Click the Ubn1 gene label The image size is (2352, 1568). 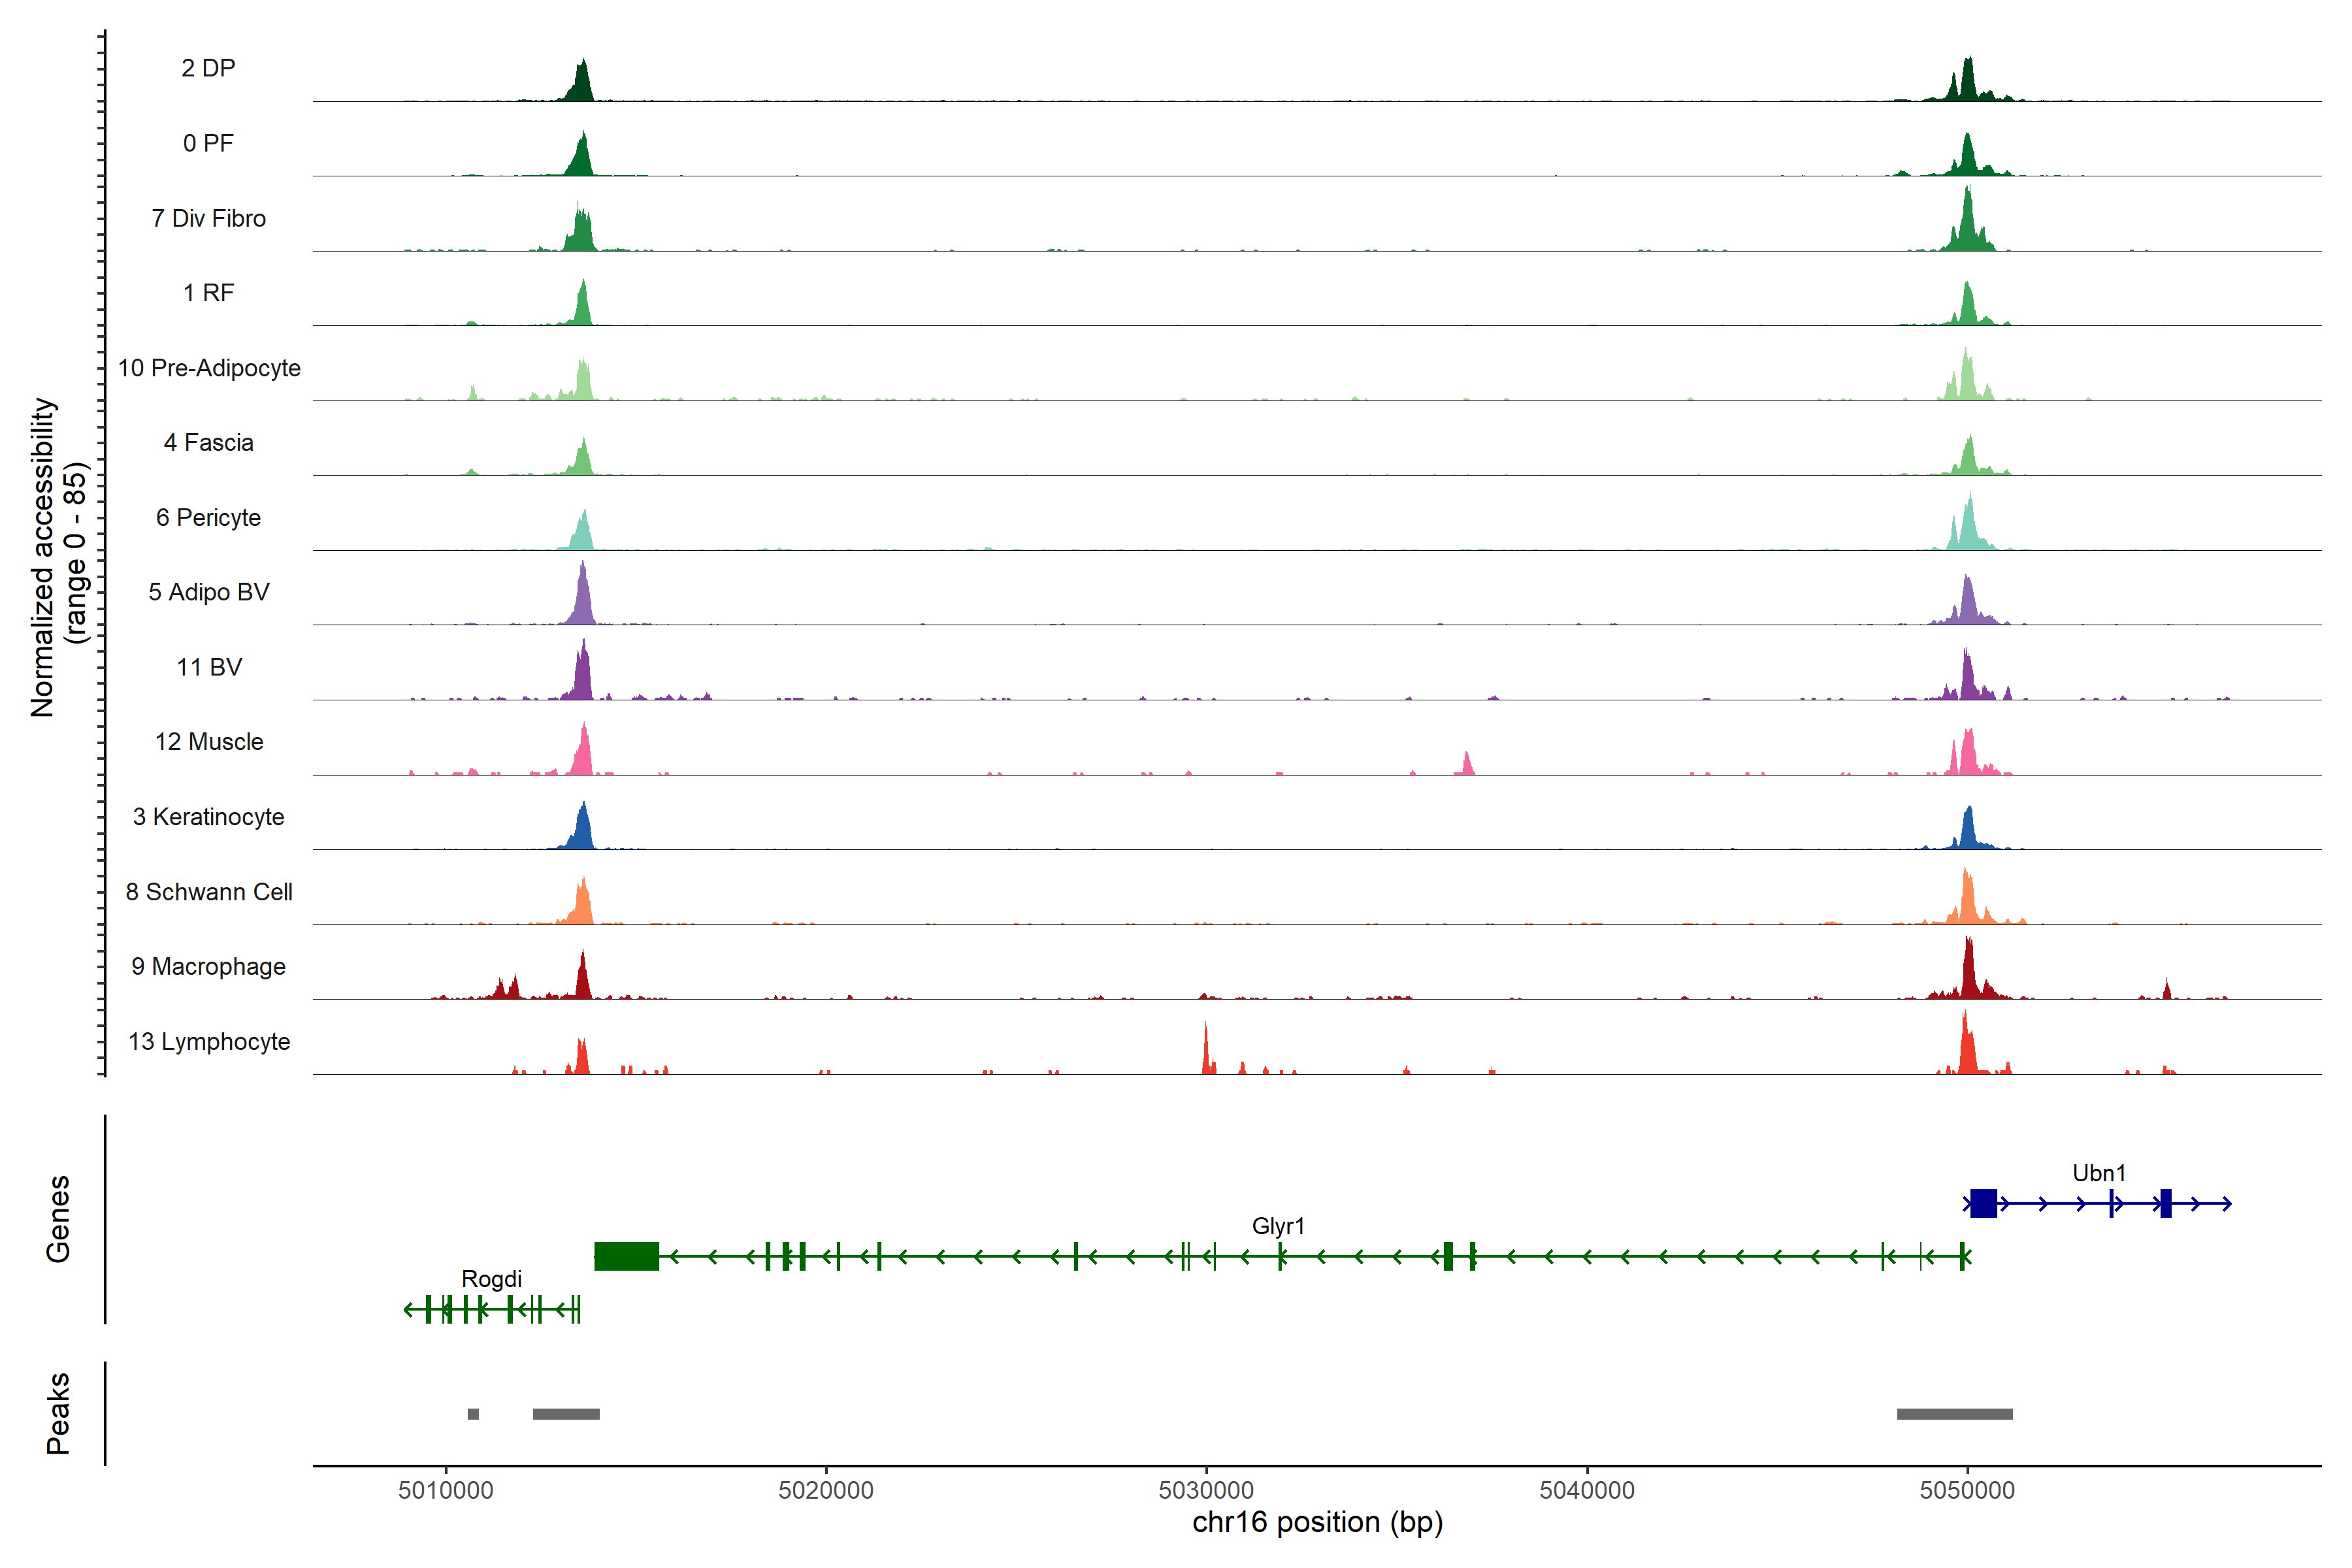pyautogui.click(x=2098, y=1173)
